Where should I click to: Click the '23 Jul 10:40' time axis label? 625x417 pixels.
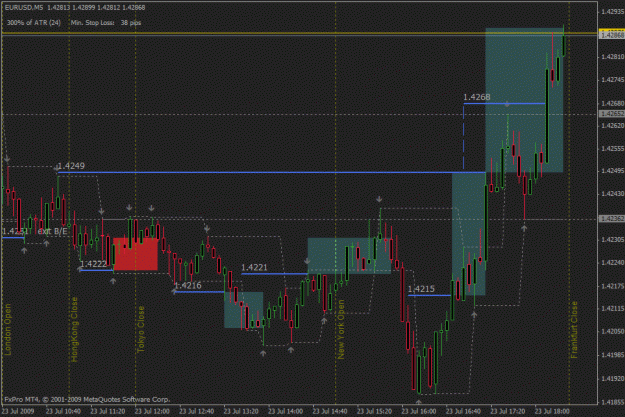pos(63,411)
